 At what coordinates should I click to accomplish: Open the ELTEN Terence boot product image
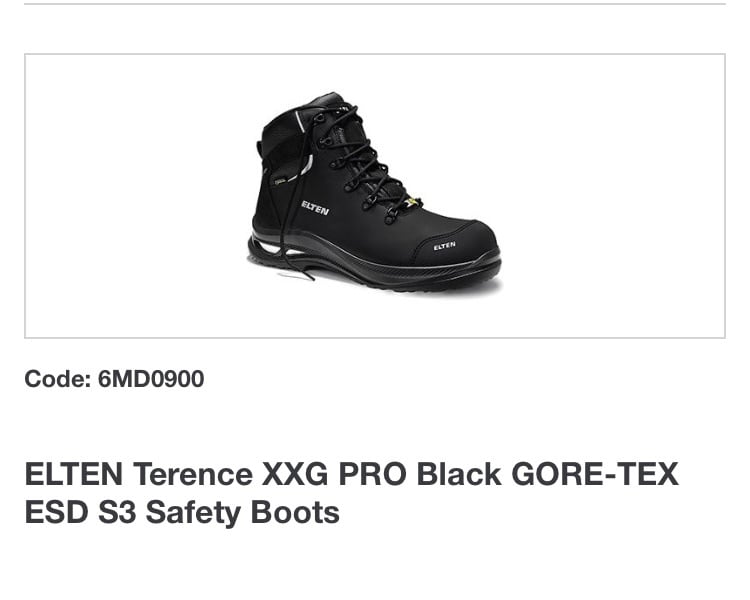pos(375,196)
